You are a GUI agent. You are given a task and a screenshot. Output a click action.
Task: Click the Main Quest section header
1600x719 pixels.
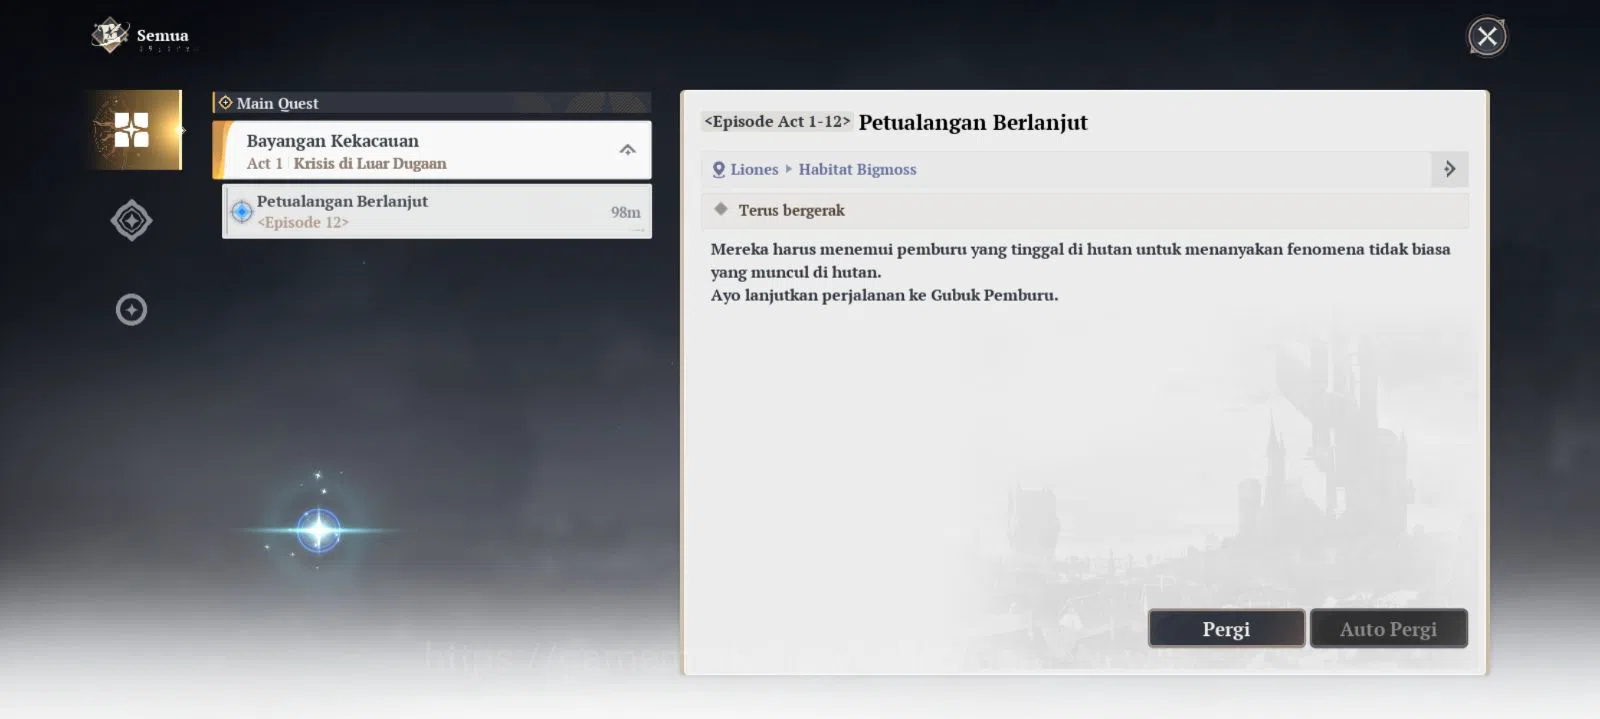(x=432, y=103)
